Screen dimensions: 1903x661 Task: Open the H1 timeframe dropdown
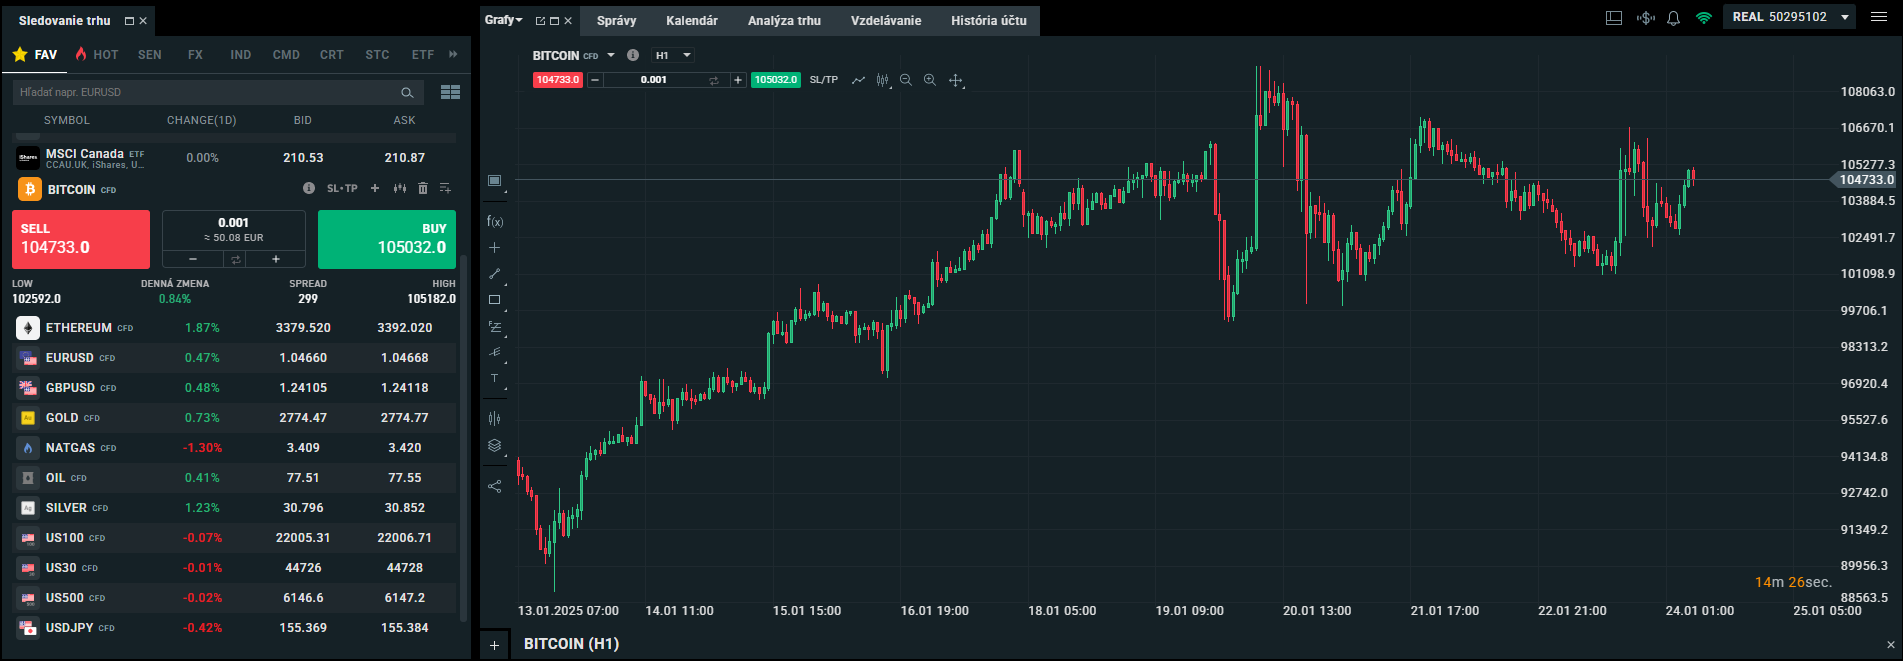point(672,55)
